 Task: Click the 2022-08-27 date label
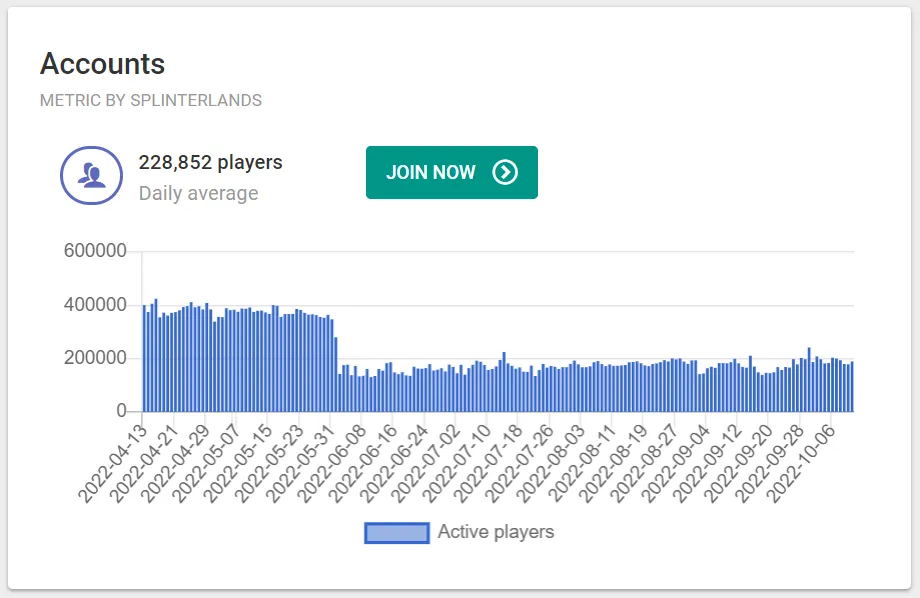coord(644,454)
